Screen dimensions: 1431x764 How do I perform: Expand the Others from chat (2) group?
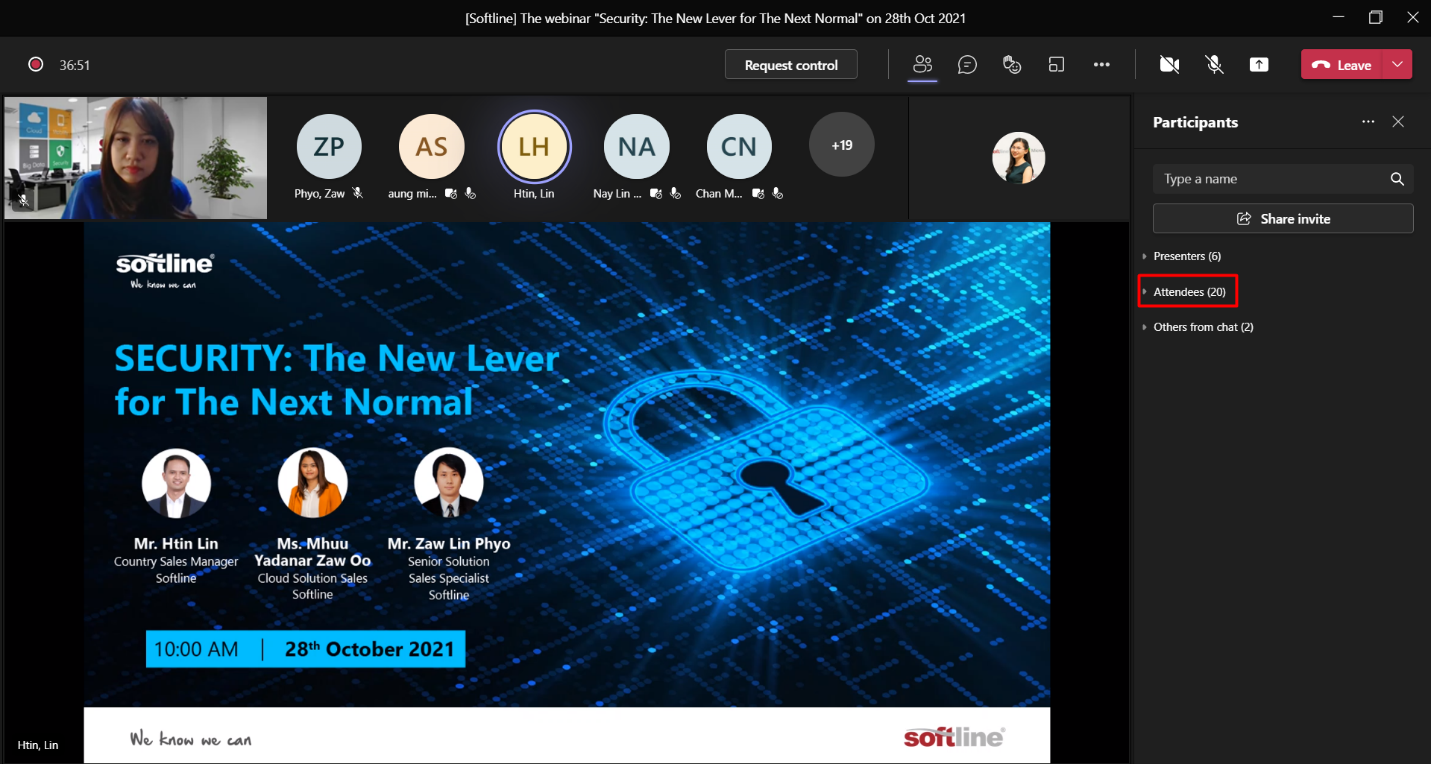[x=1203, y=327]
